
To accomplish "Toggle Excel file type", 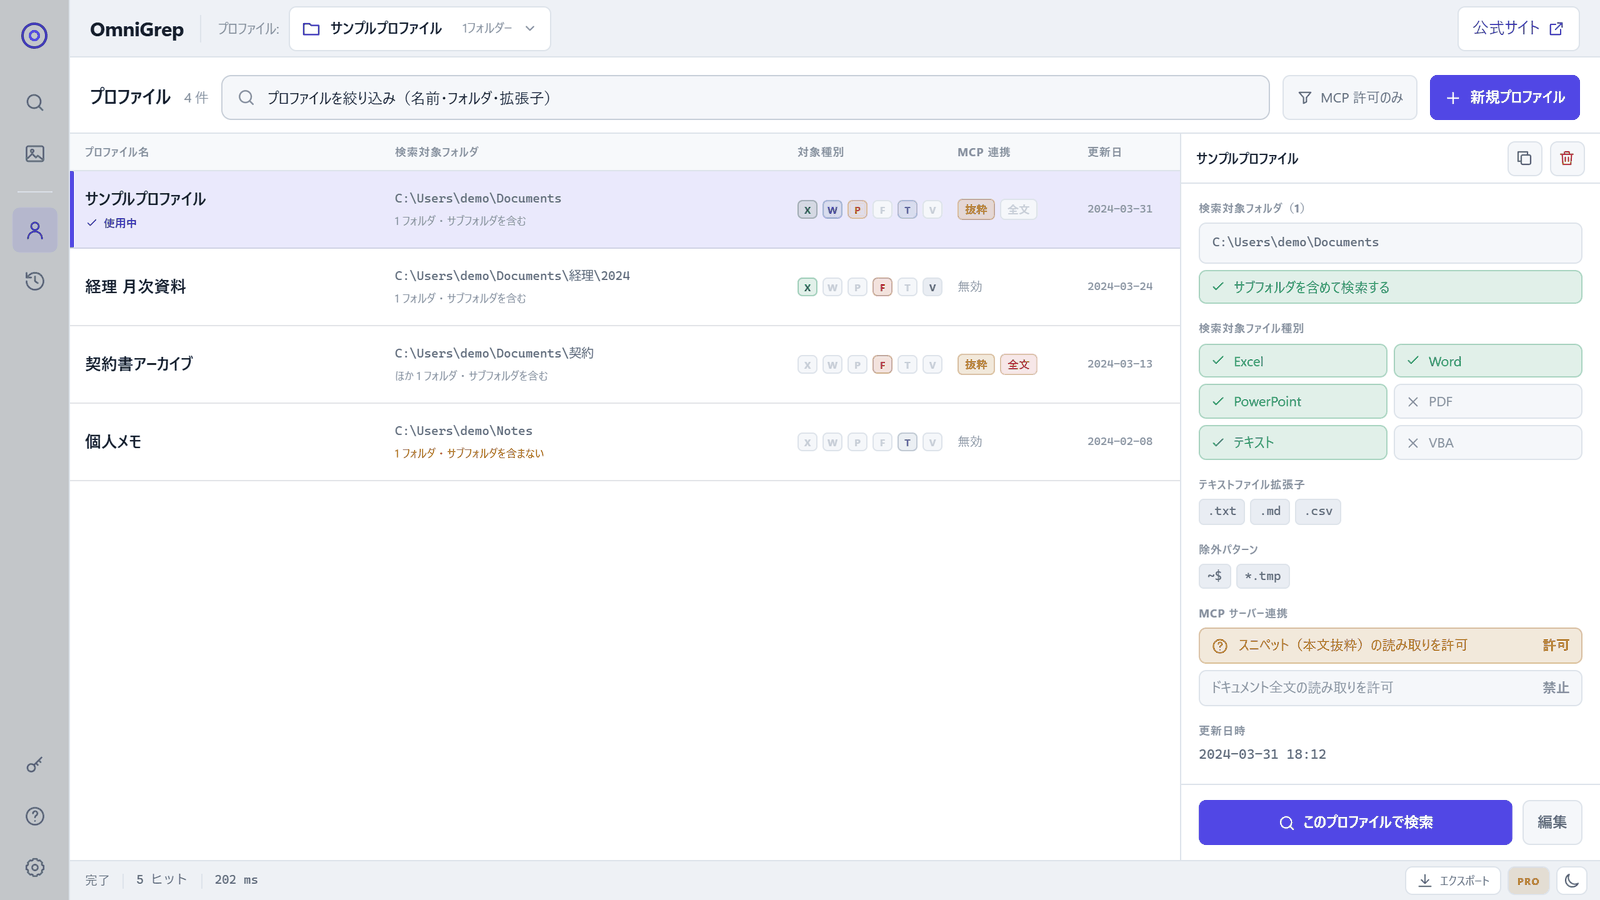I will 1292,361.
